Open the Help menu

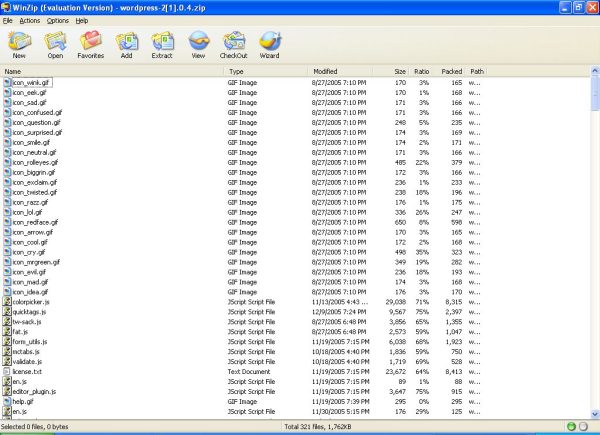tap(82, 21)
